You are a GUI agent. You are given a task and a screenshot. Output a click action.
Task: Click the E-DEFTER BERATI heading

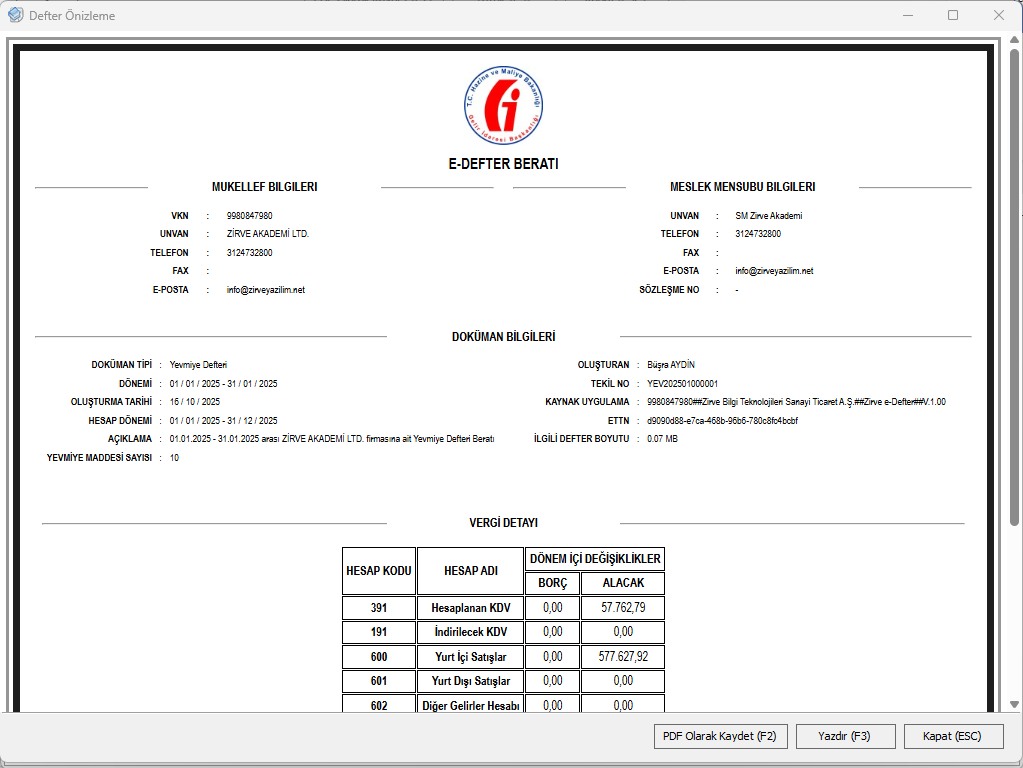click(503, 164)
